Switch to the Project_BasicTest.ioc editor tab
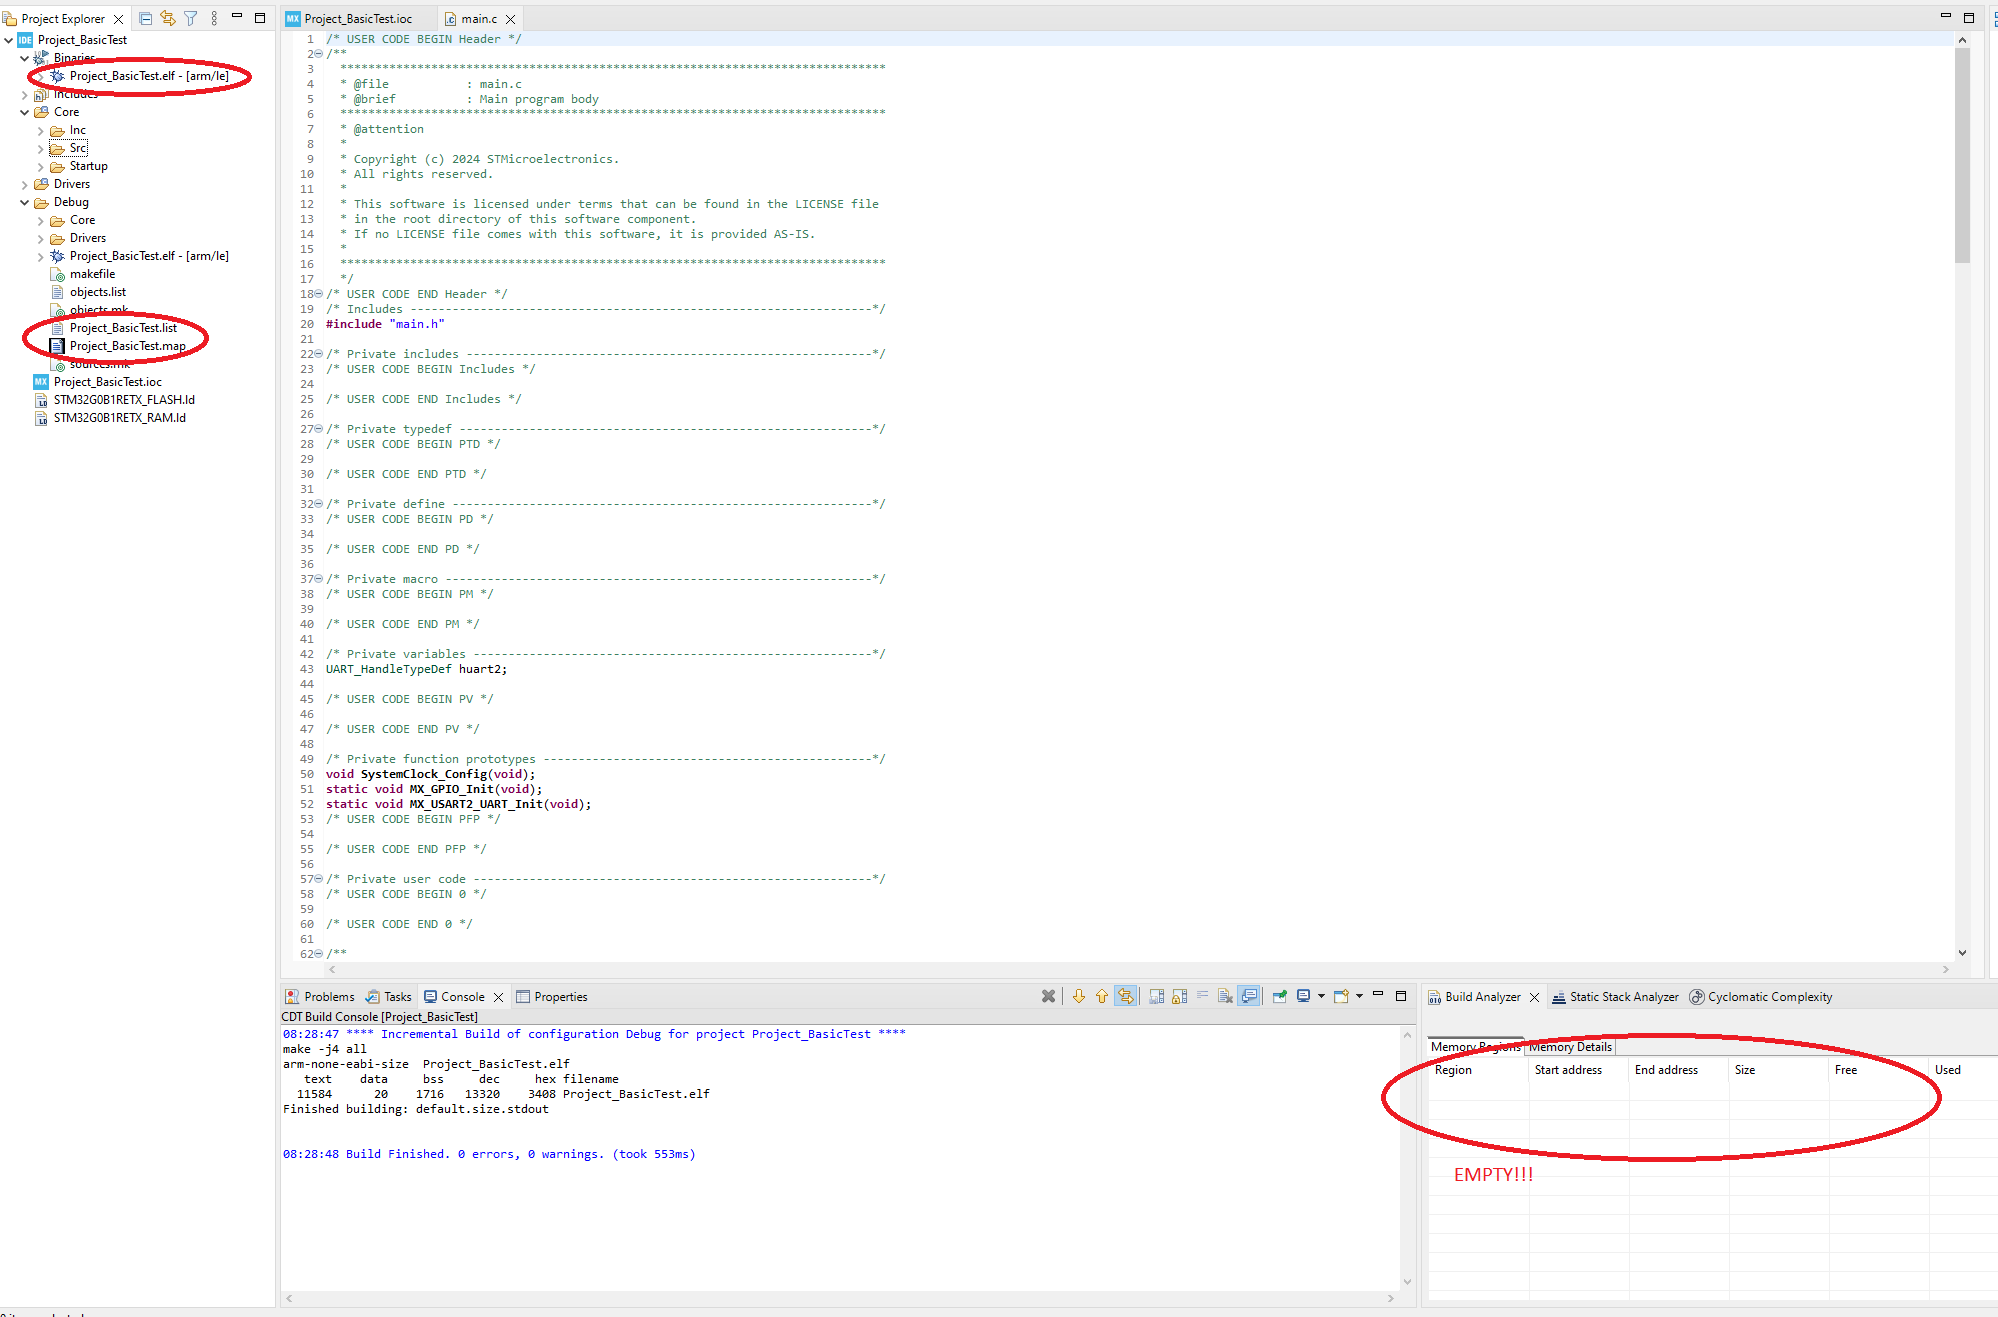Image resolution: width=1998 pixels, height=1317 pixels. click(x=357, y=18)
